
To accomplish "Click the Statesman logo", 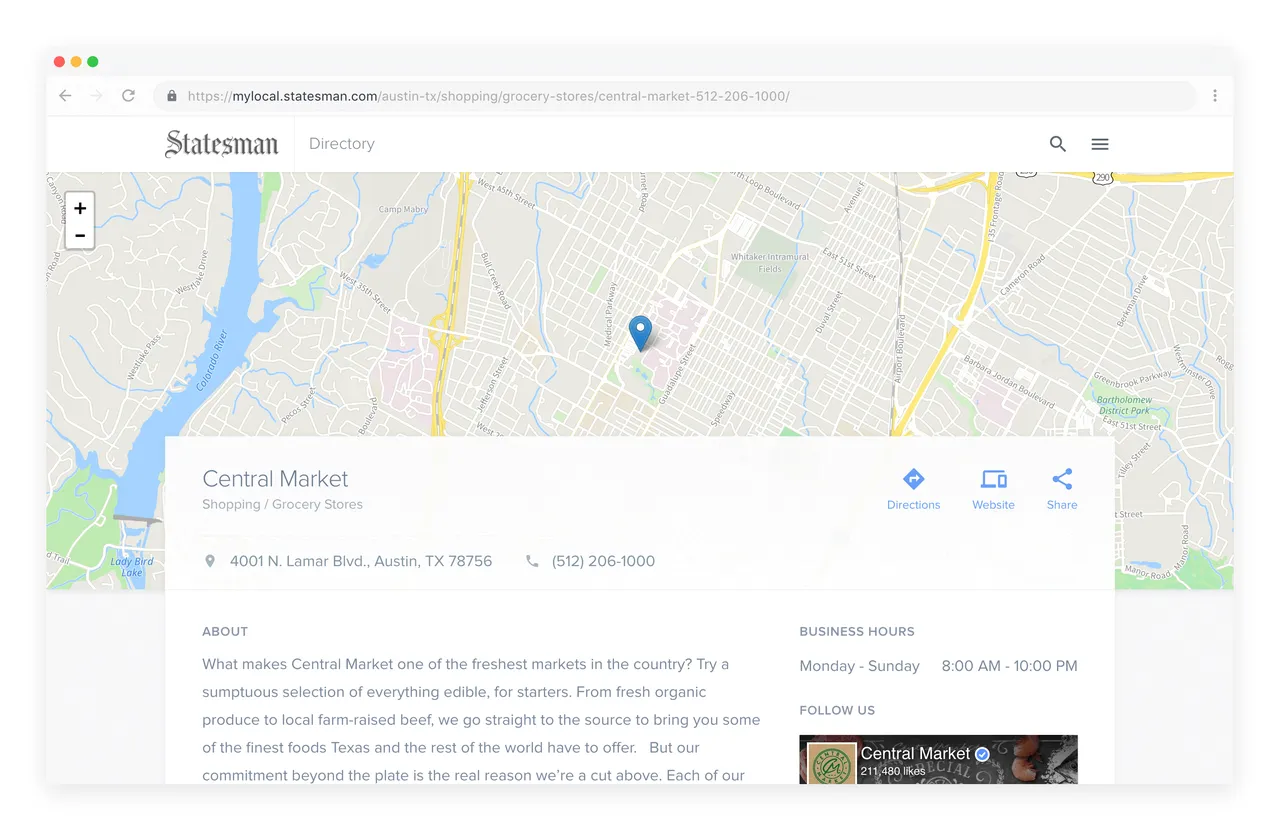I will pyautogui.click(x=222, y=144).
